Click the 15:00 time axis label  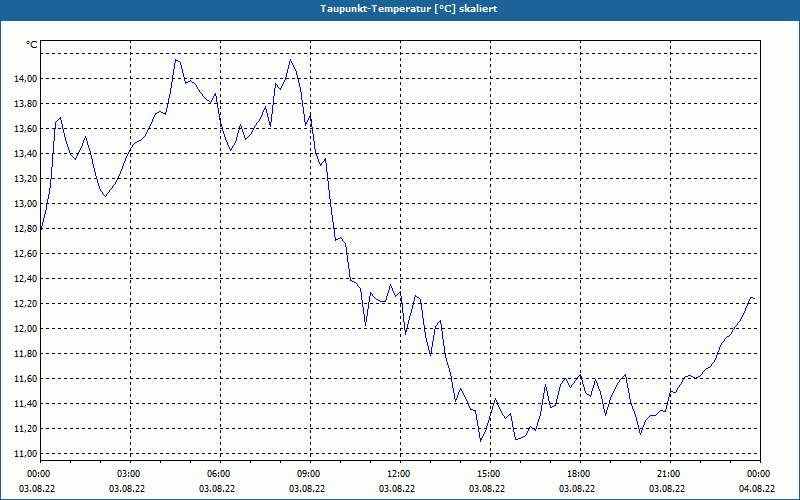[x=487, y=474]
